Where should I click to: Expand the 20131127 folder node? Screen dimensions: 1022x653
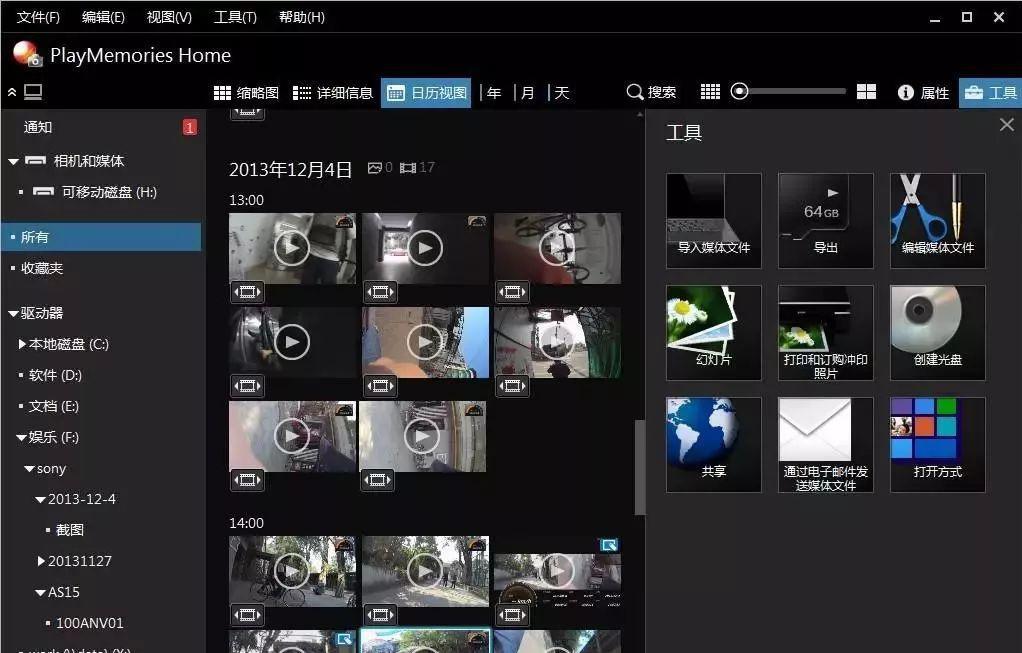pyautogui.click(x=41, y=560)
